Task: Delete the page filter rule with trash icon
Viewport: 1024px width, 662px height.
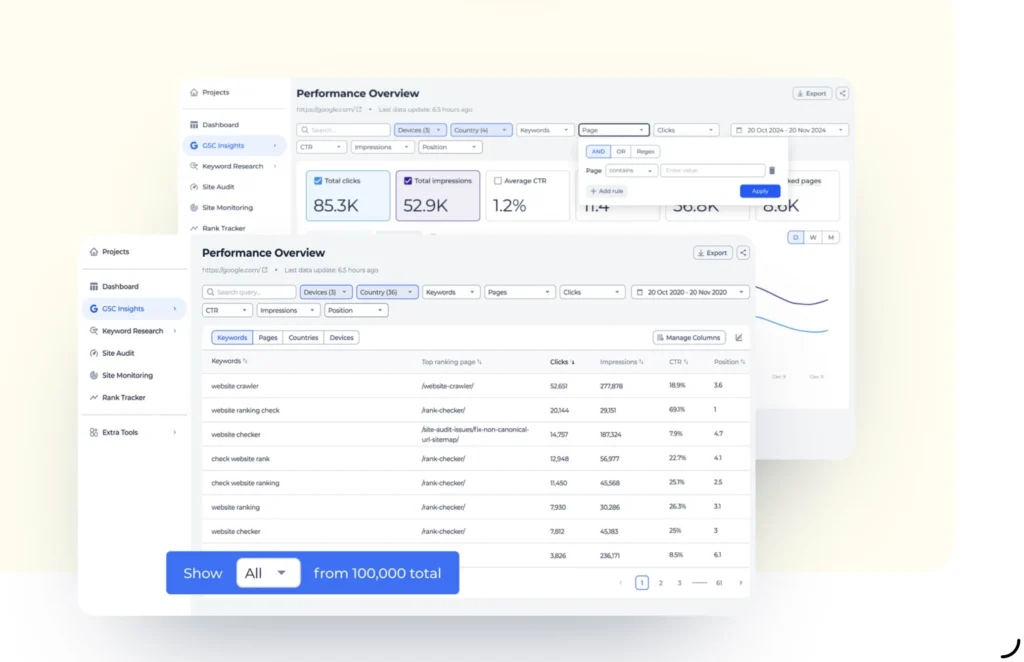Action: click(772, 171)
